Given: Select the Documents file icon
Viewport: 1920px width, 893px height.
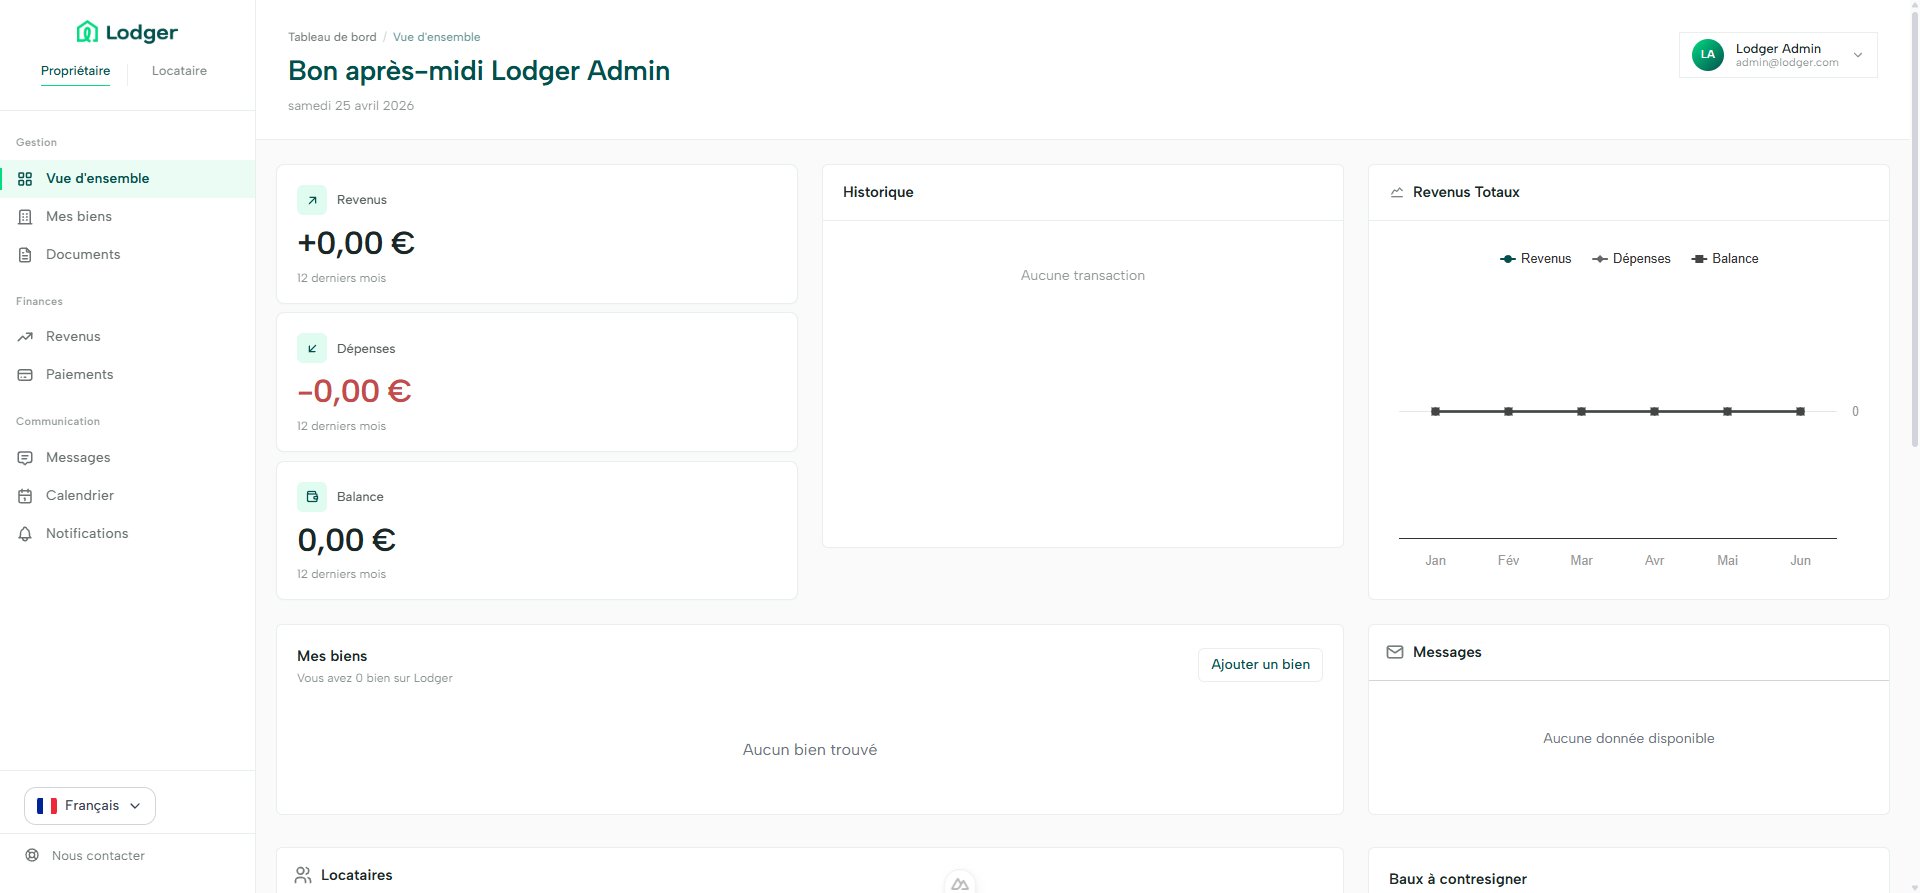Looking at the screenshot, I should (x=25, y=255).
